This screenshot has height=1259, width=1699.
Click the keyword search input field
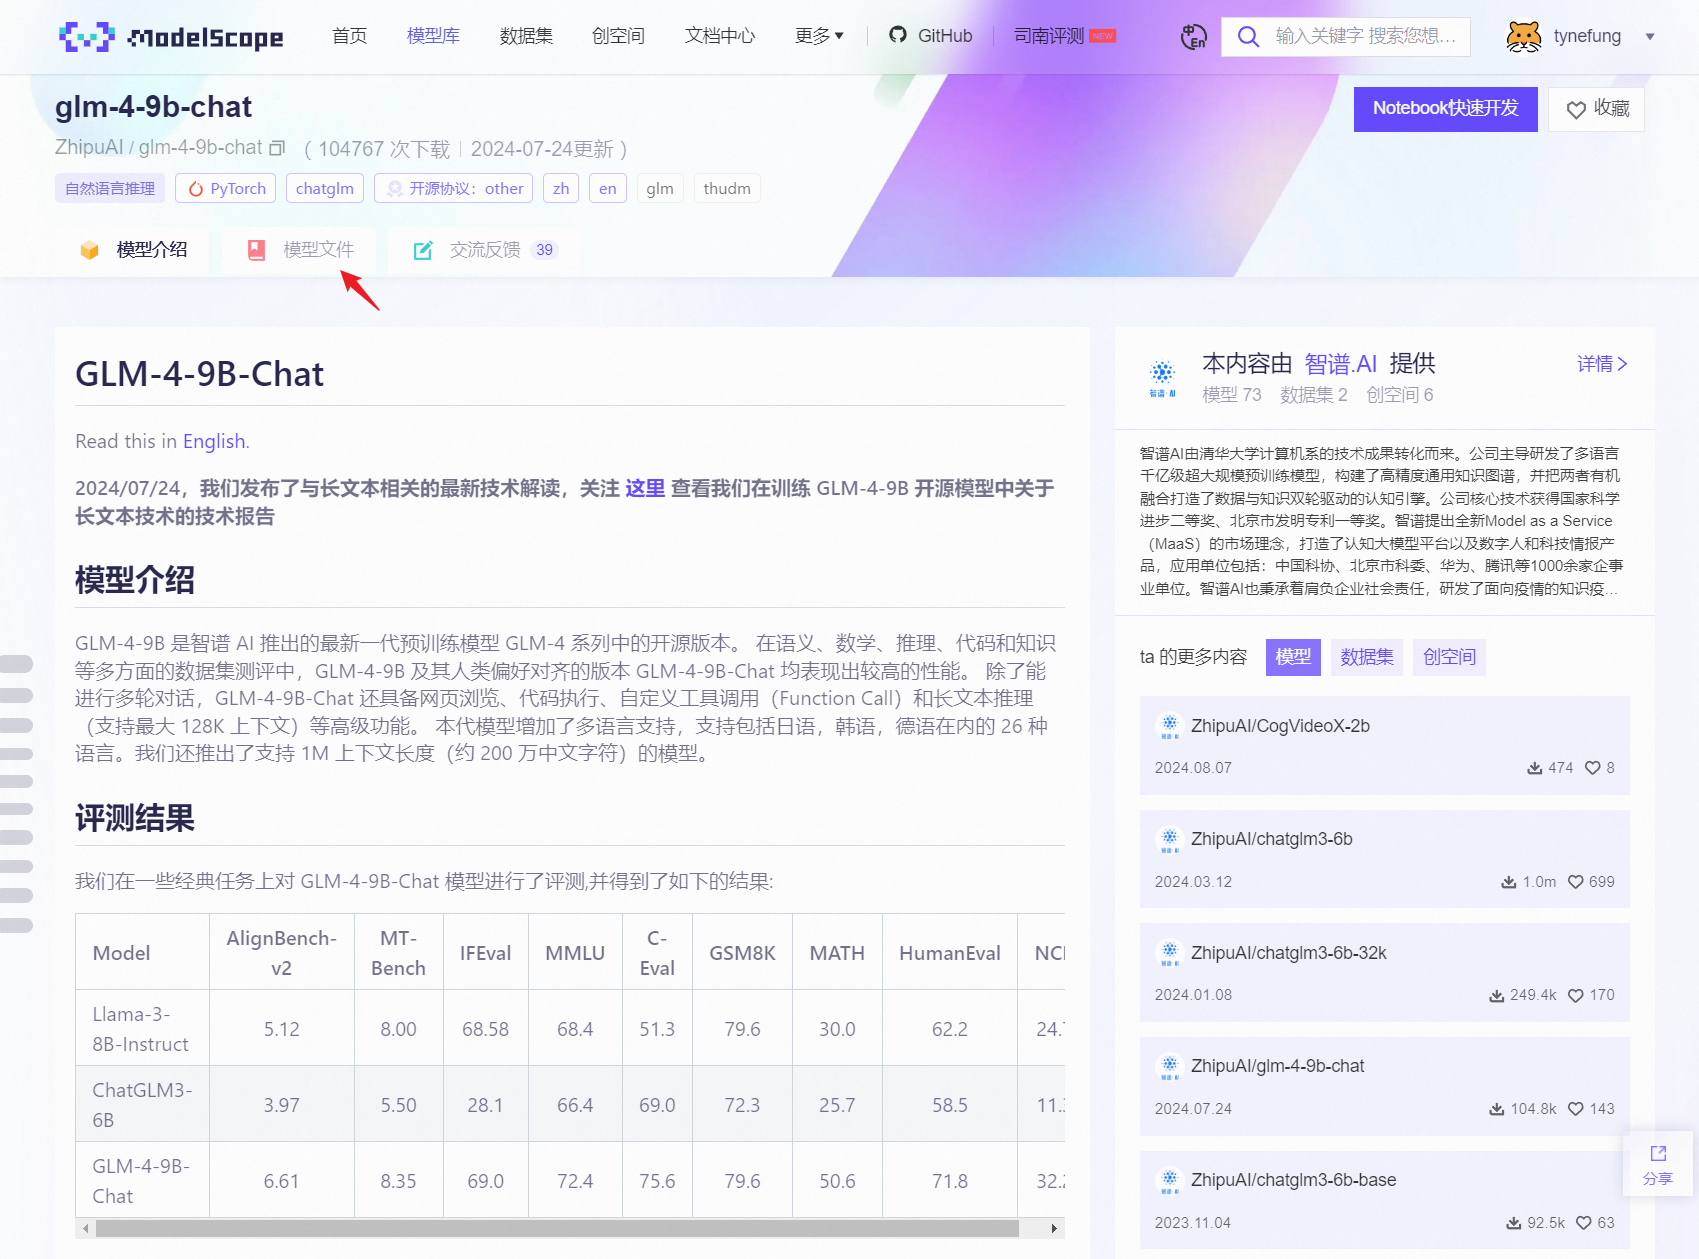tap(1364, 37)
